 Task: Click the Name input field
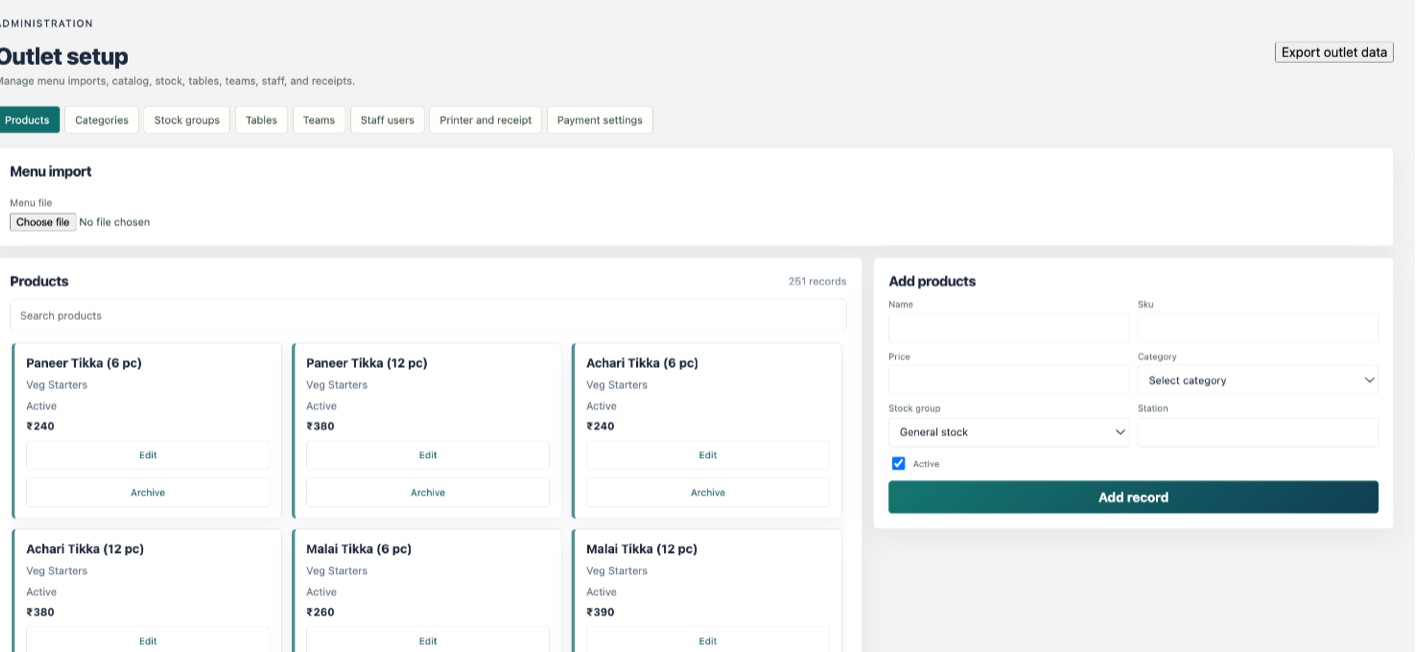pos(1008,328)
